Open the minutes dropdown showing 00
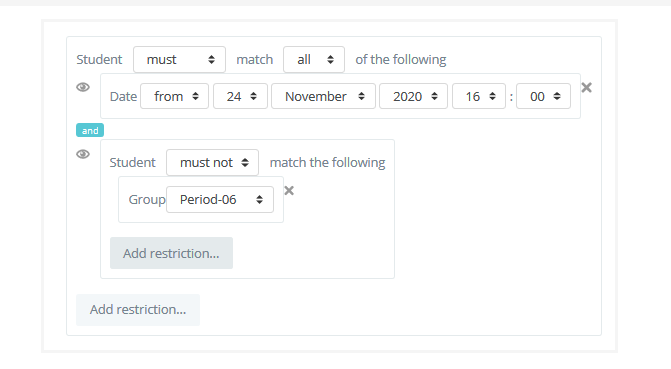The width and height of the screenshot is (671, 369). (x=543, y=96)
